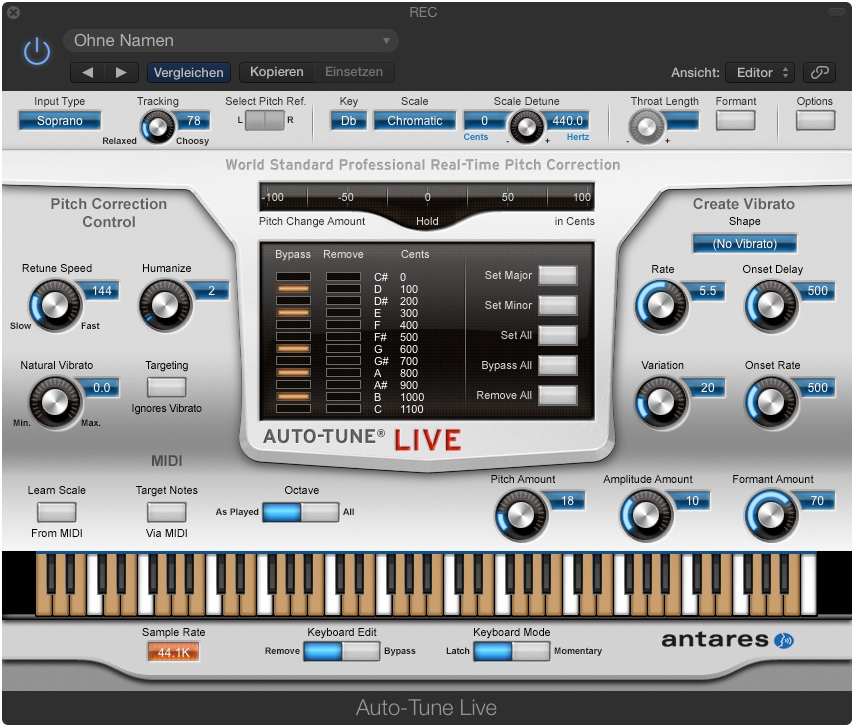The height and width of the screenshot is (727, 854).
Task: Click the Retune Speed value 144
Action: [x=101, y=290]
